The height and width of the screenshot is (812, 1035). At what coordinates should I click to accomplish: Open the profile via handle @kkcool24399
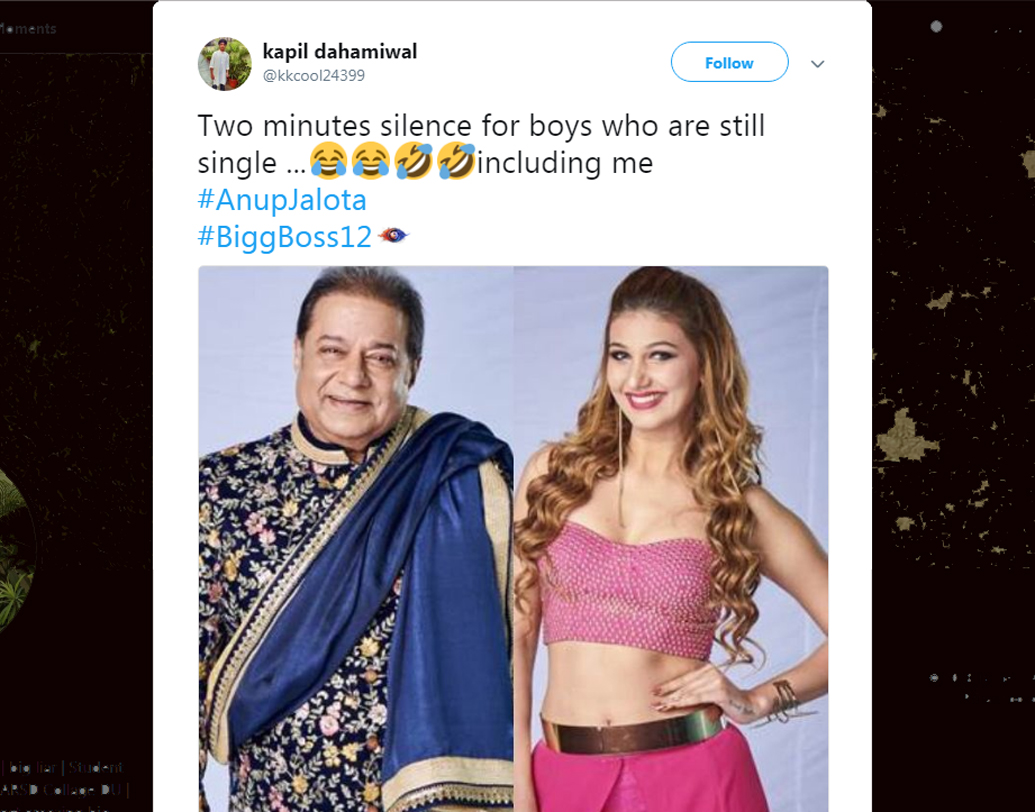tap(314, 74)
